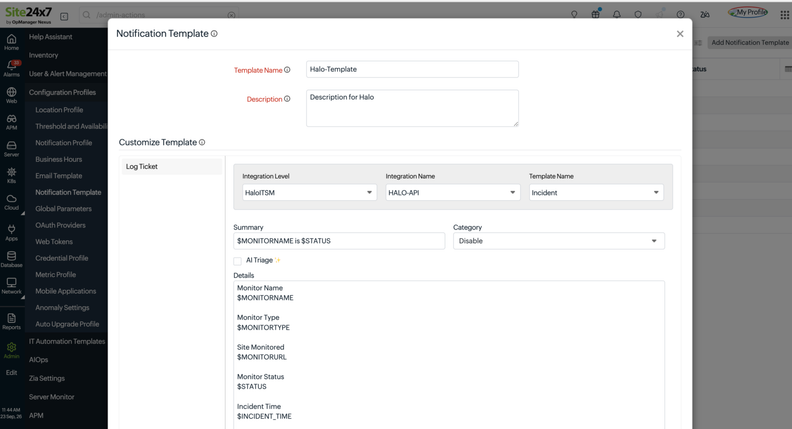Open Email Template menu item
The width and height of the screenshot is (792, 429).
(59, 176)
